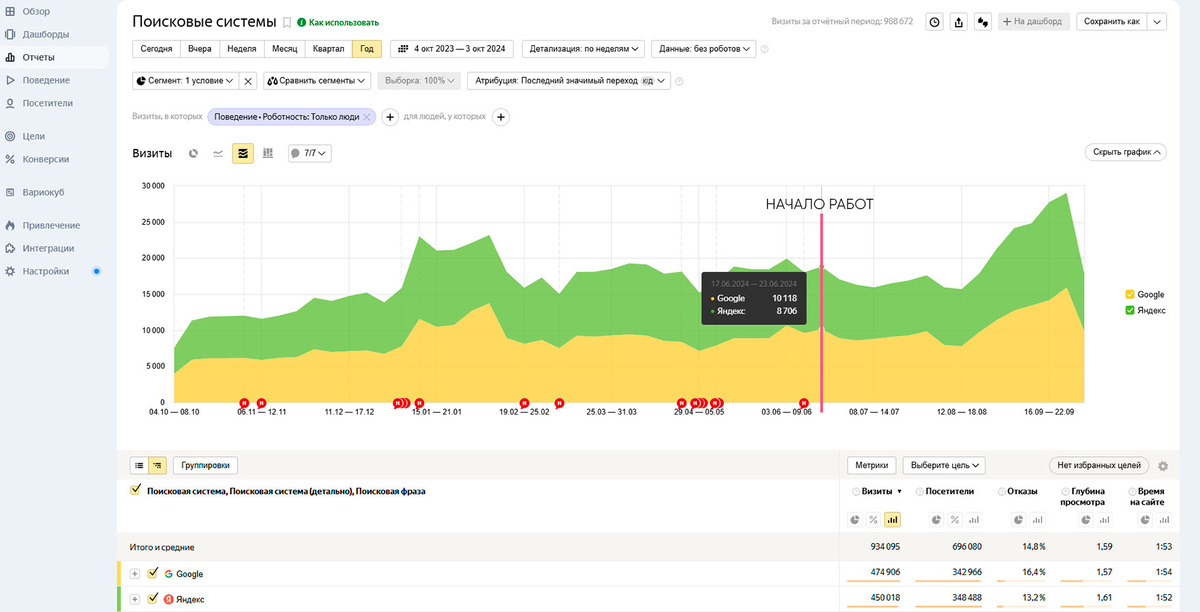Click the Вариокуб sidebar icon
Image resolution: width=1200 pixels, height=612 pixels.
(10, 192)
